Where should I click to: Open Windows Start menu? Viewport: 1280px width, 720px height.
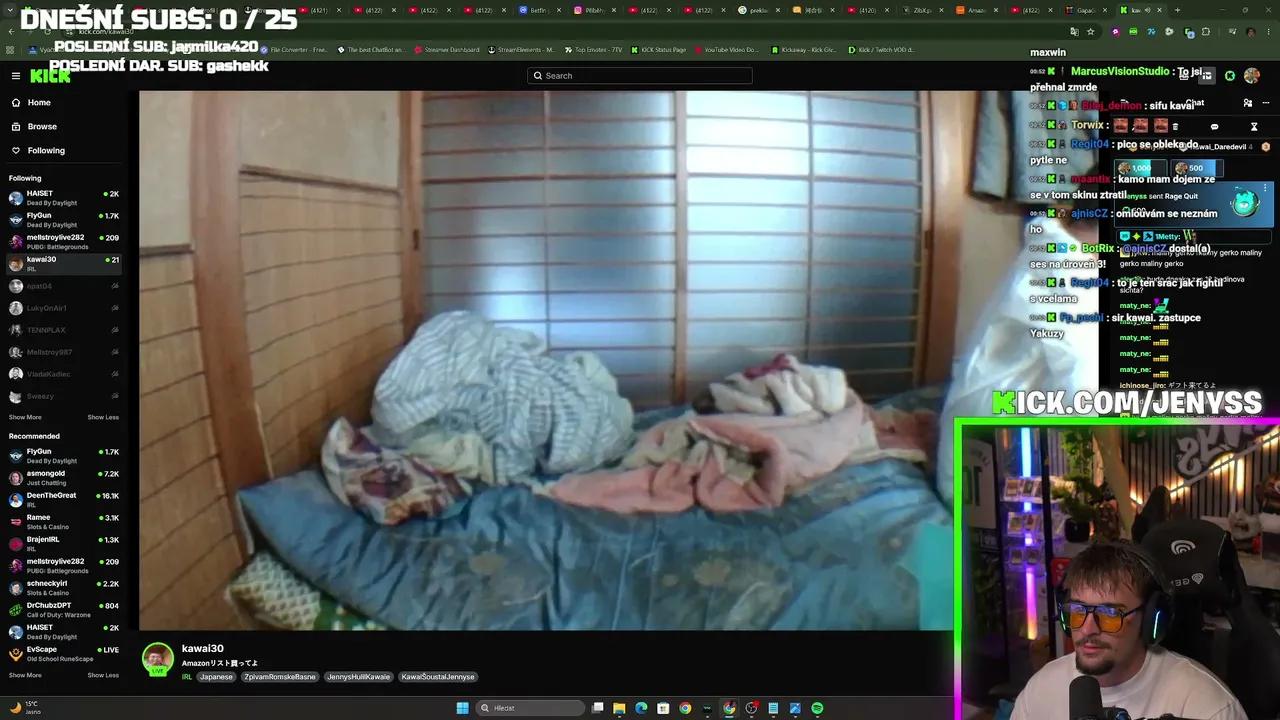click(462, 708)
